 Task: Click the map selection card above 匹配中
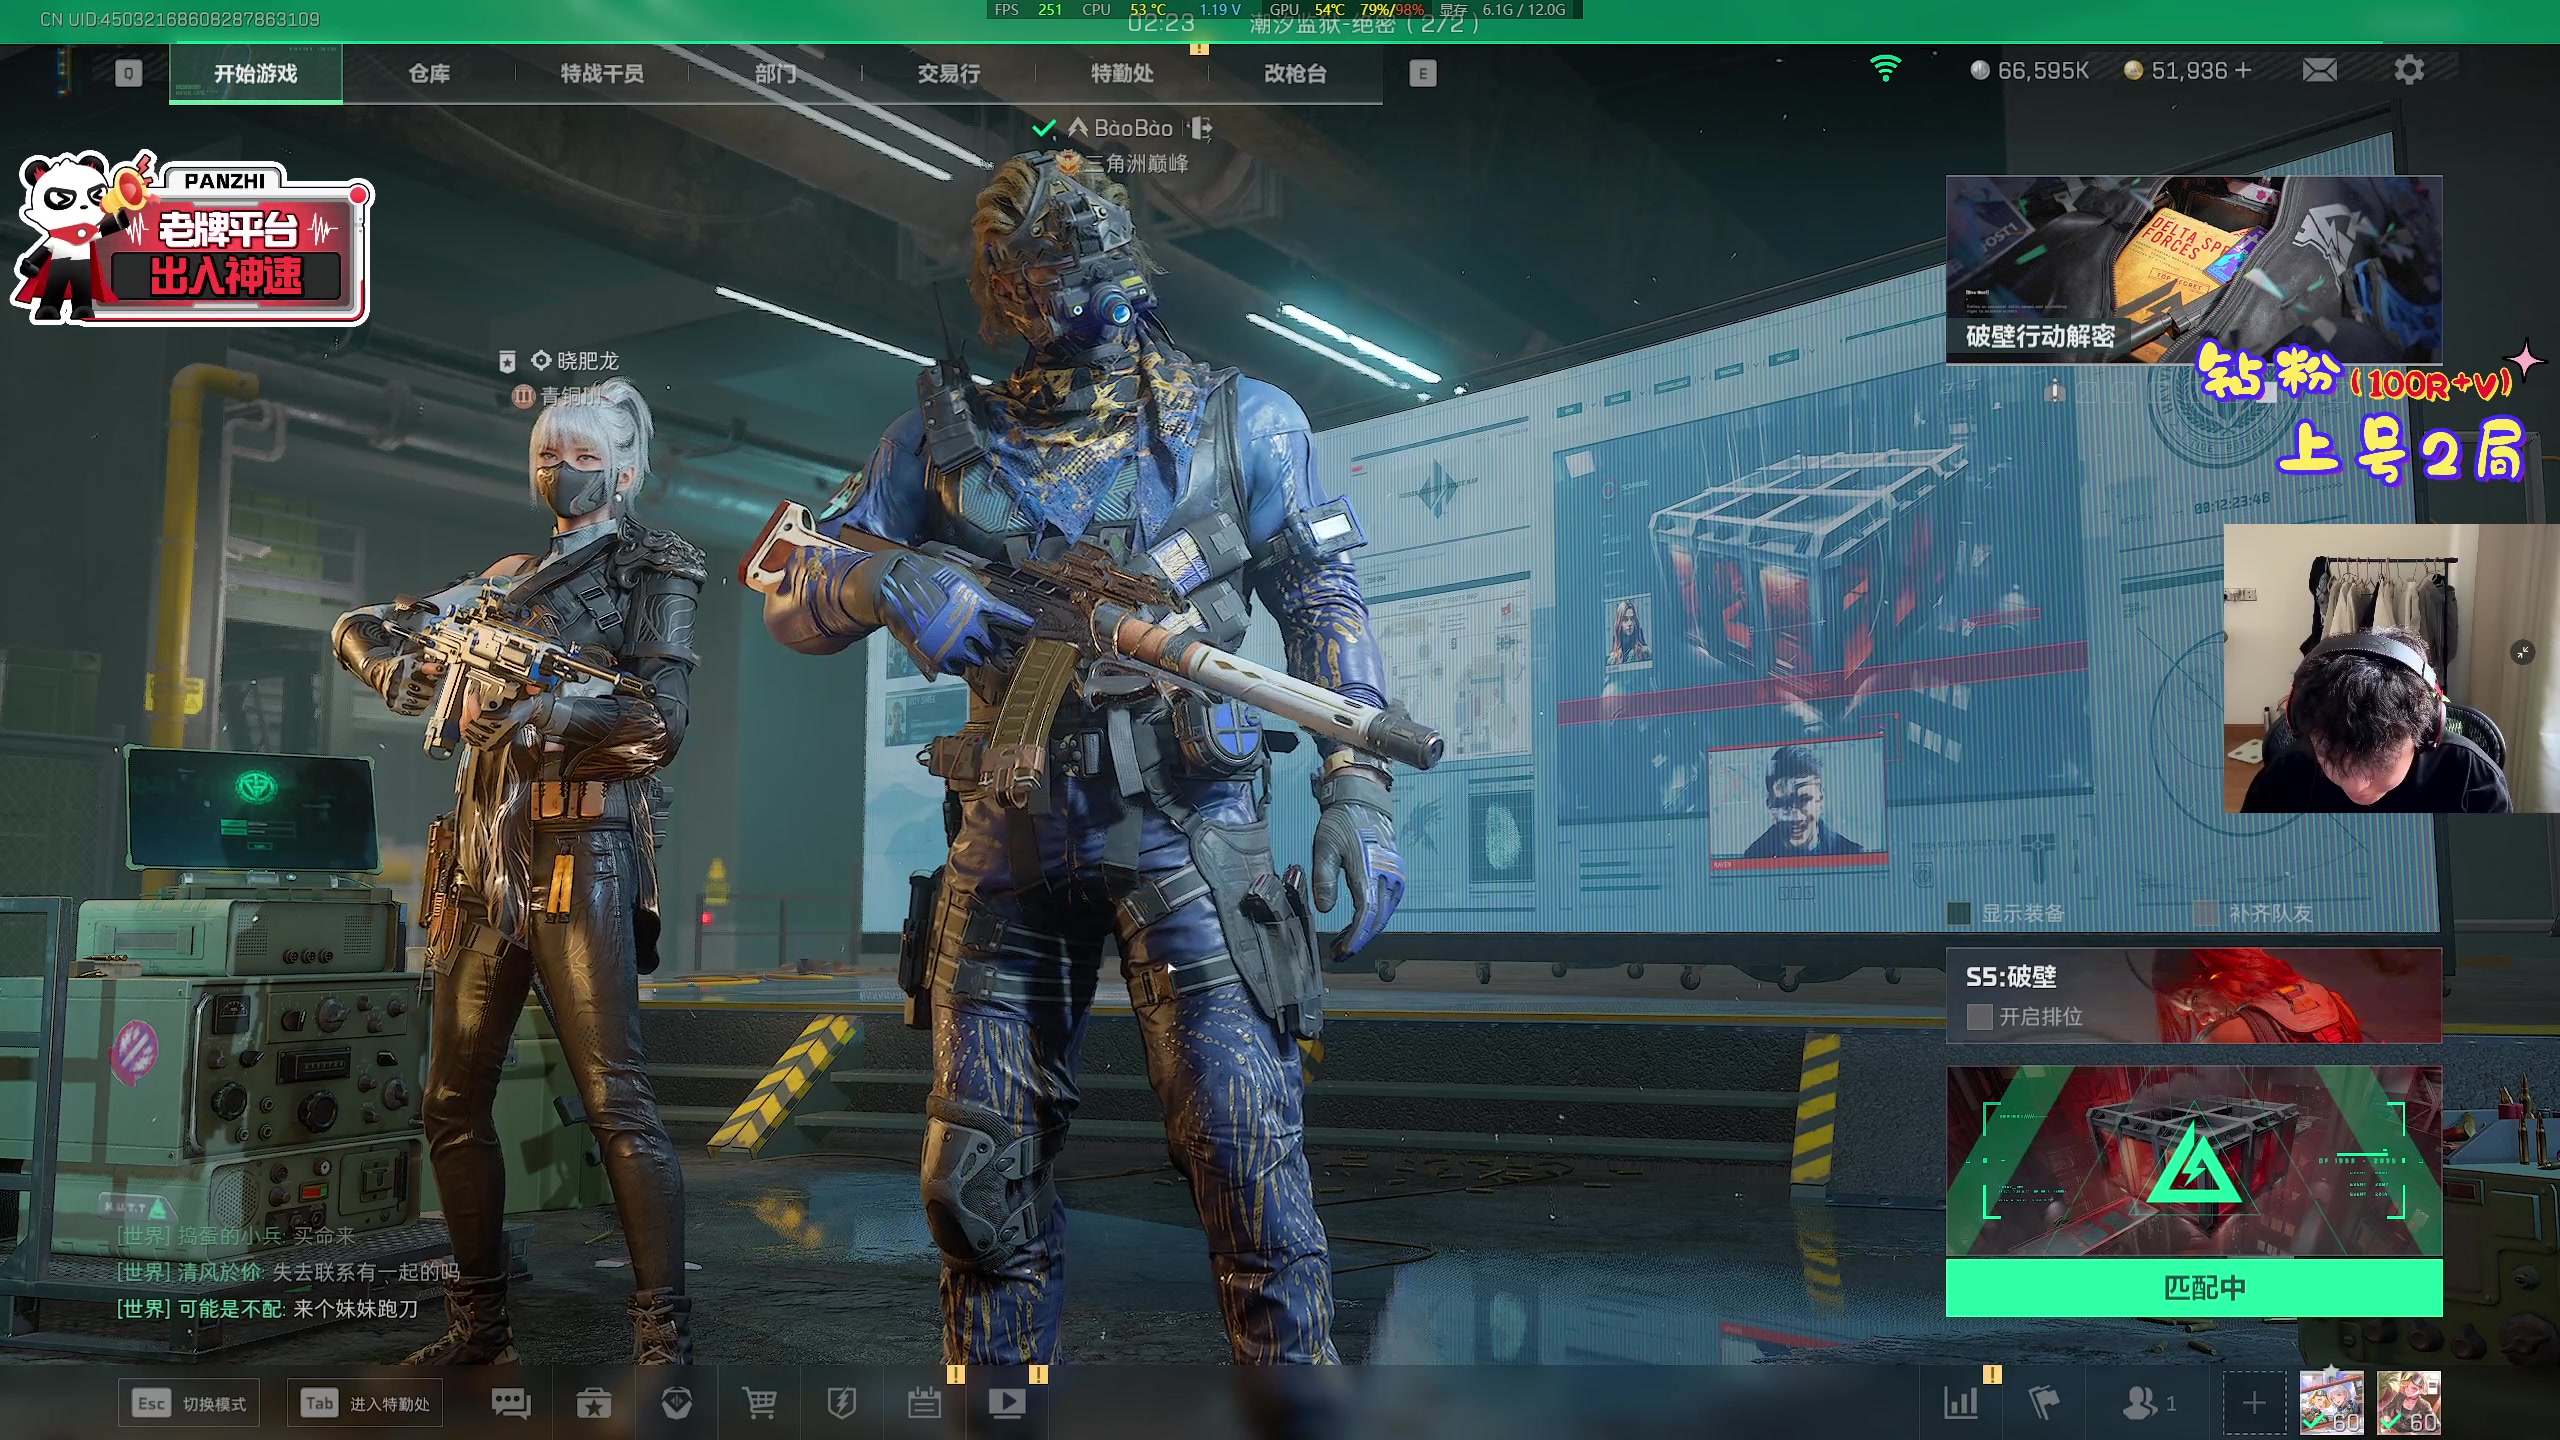(x=2194, y=1161)
